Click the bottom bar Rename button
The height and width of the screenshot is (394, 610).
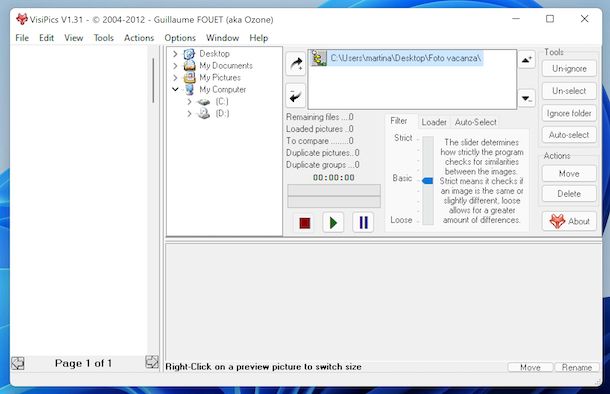click(577, 367)
